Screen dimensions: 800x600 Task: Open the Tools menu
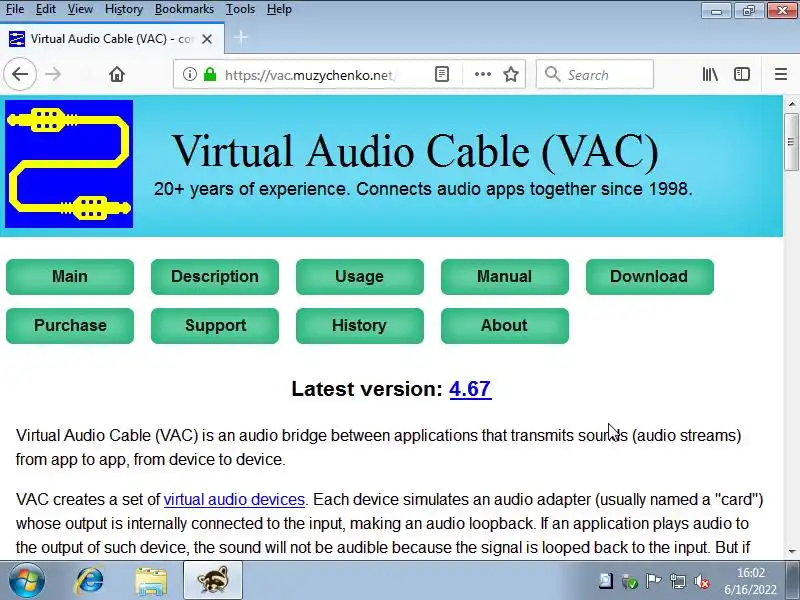(x=240, y=9)
